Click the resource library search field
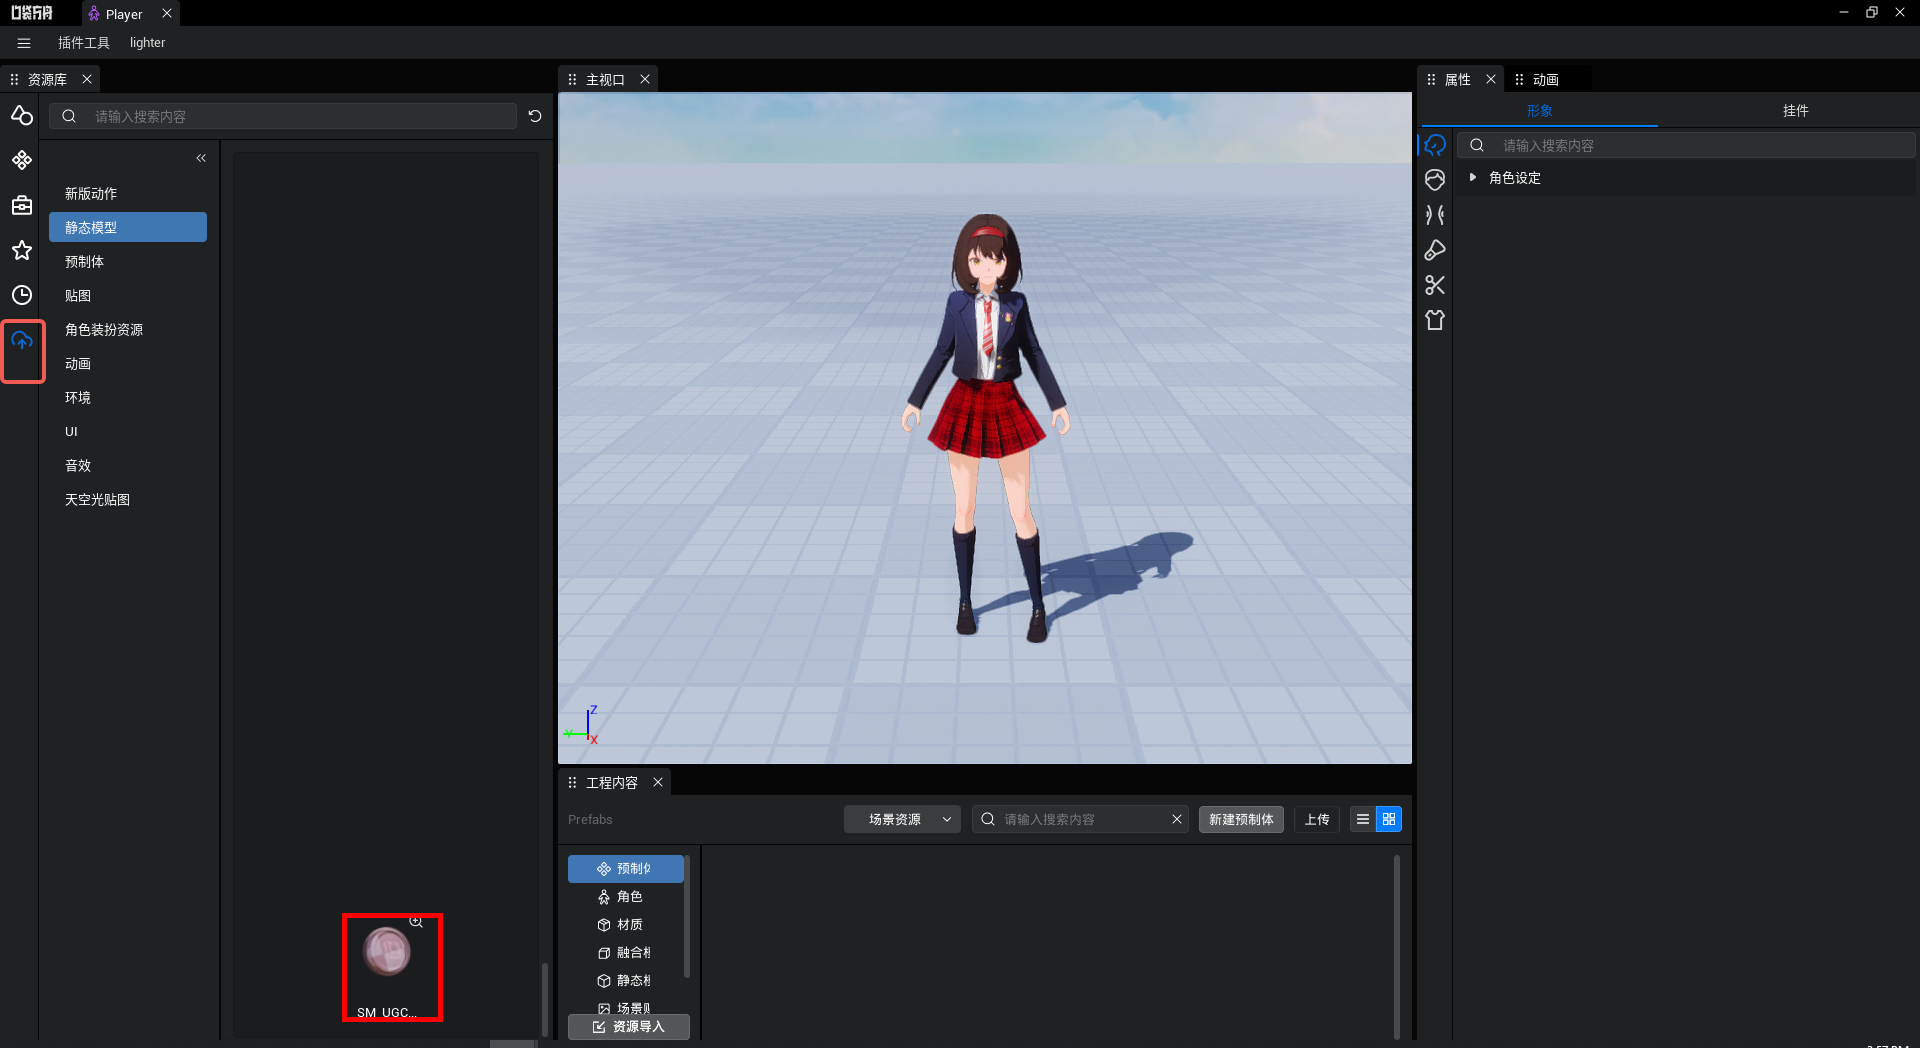The image size is (1920, 1048). click(283, 116)
